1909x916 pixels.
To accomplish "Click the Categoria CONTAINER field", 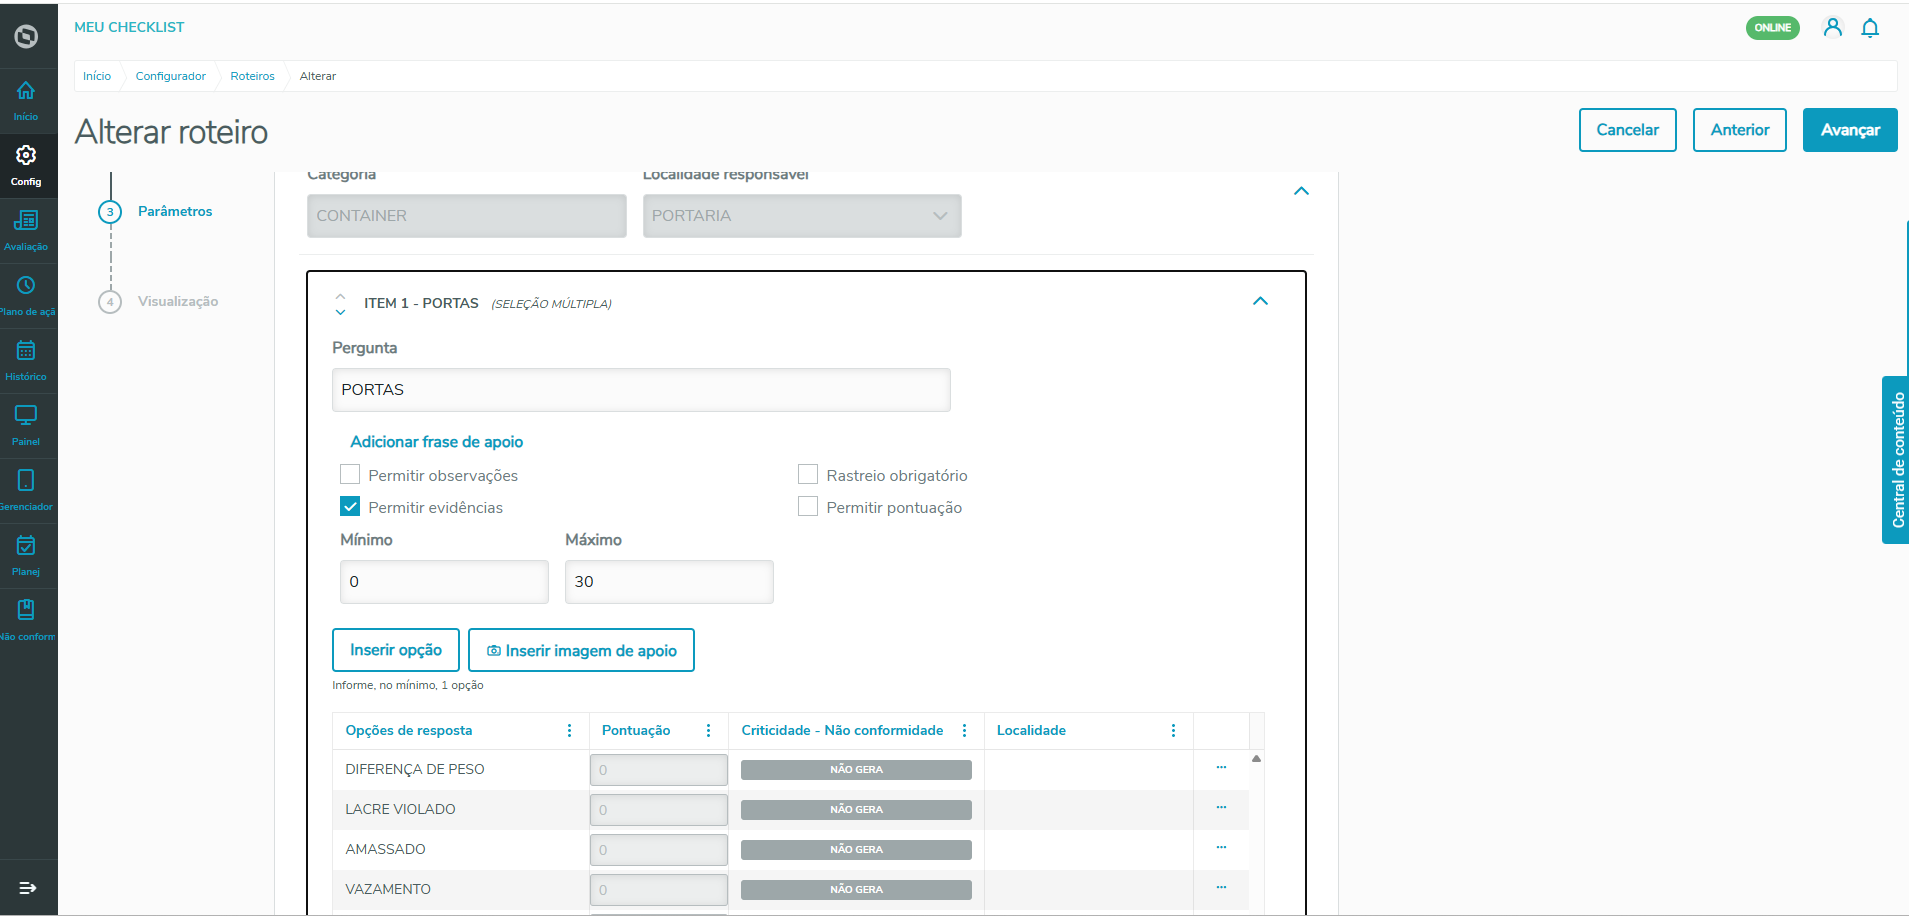I will pos(467,216).
